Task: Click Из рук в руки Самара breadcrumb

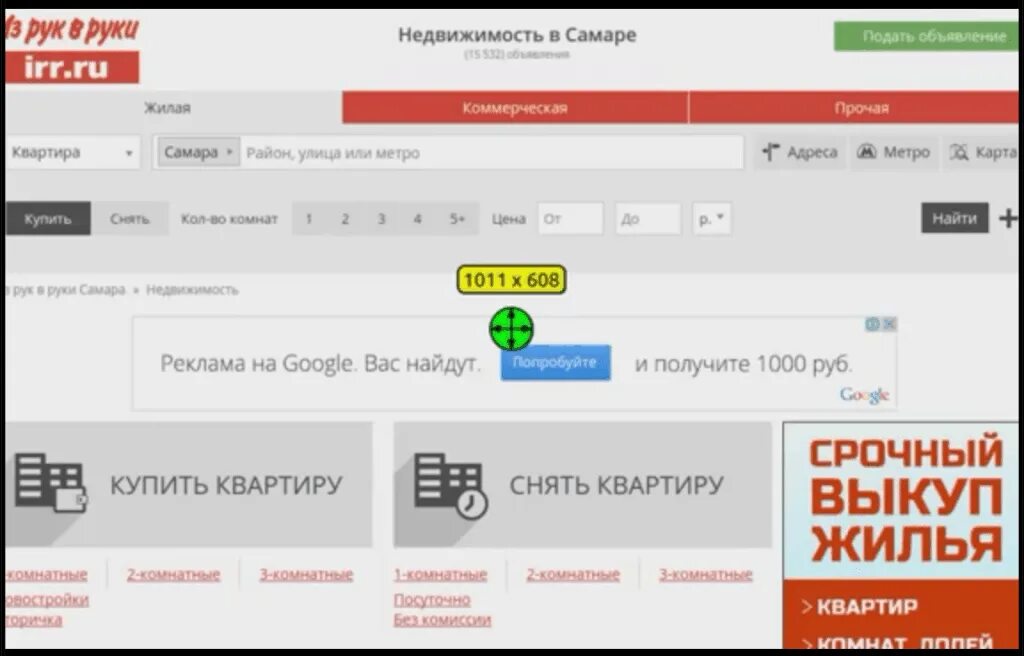Action: click(x=65, y=289)
